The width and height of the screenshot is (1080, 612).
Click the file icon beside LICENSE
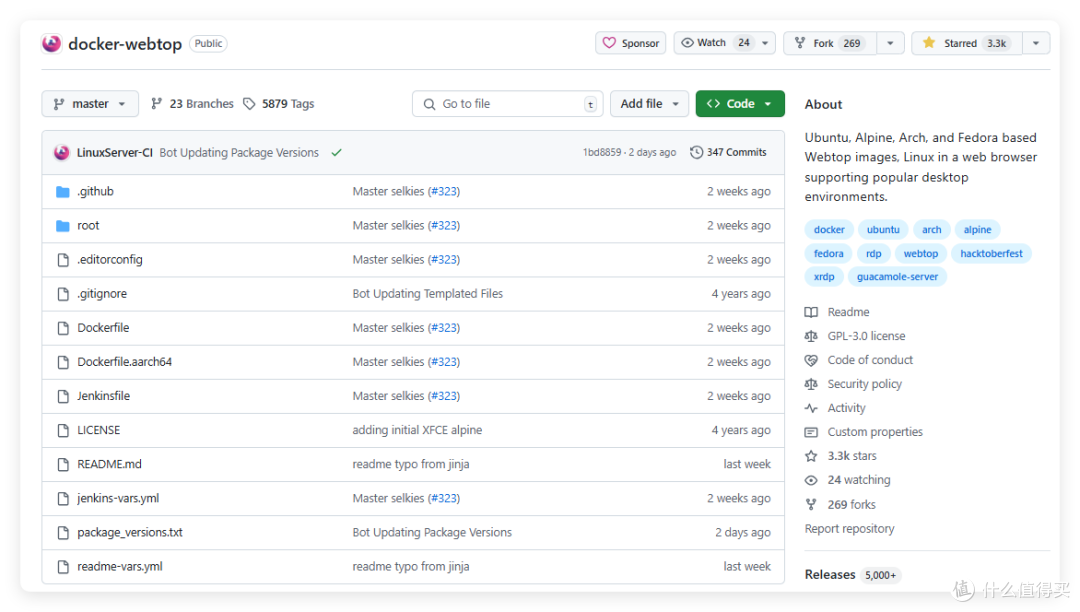(x=63, y=430)
